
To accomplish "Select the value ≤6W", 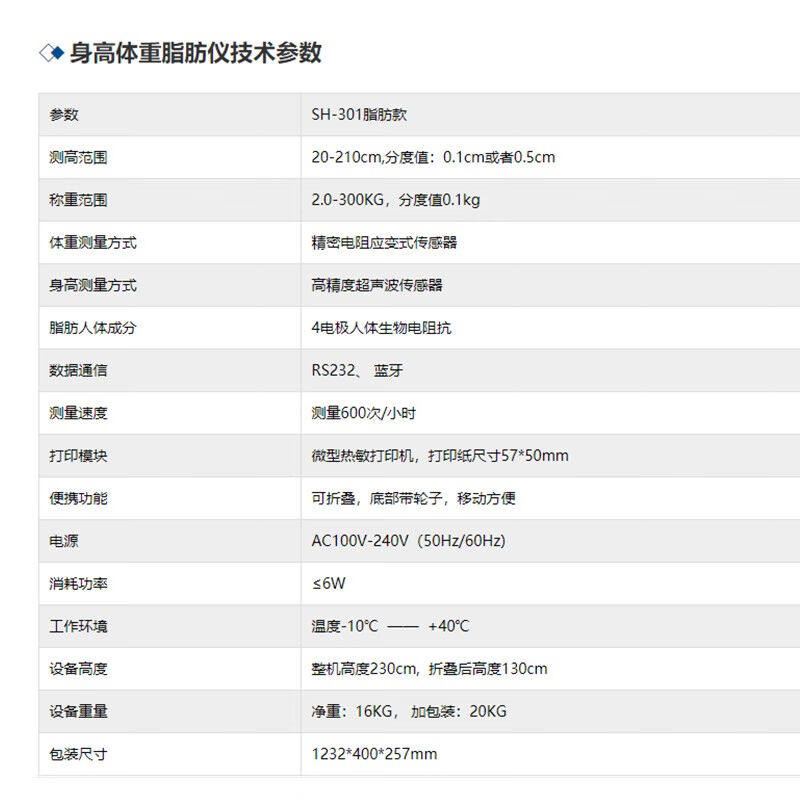I will tap(329, 583).
